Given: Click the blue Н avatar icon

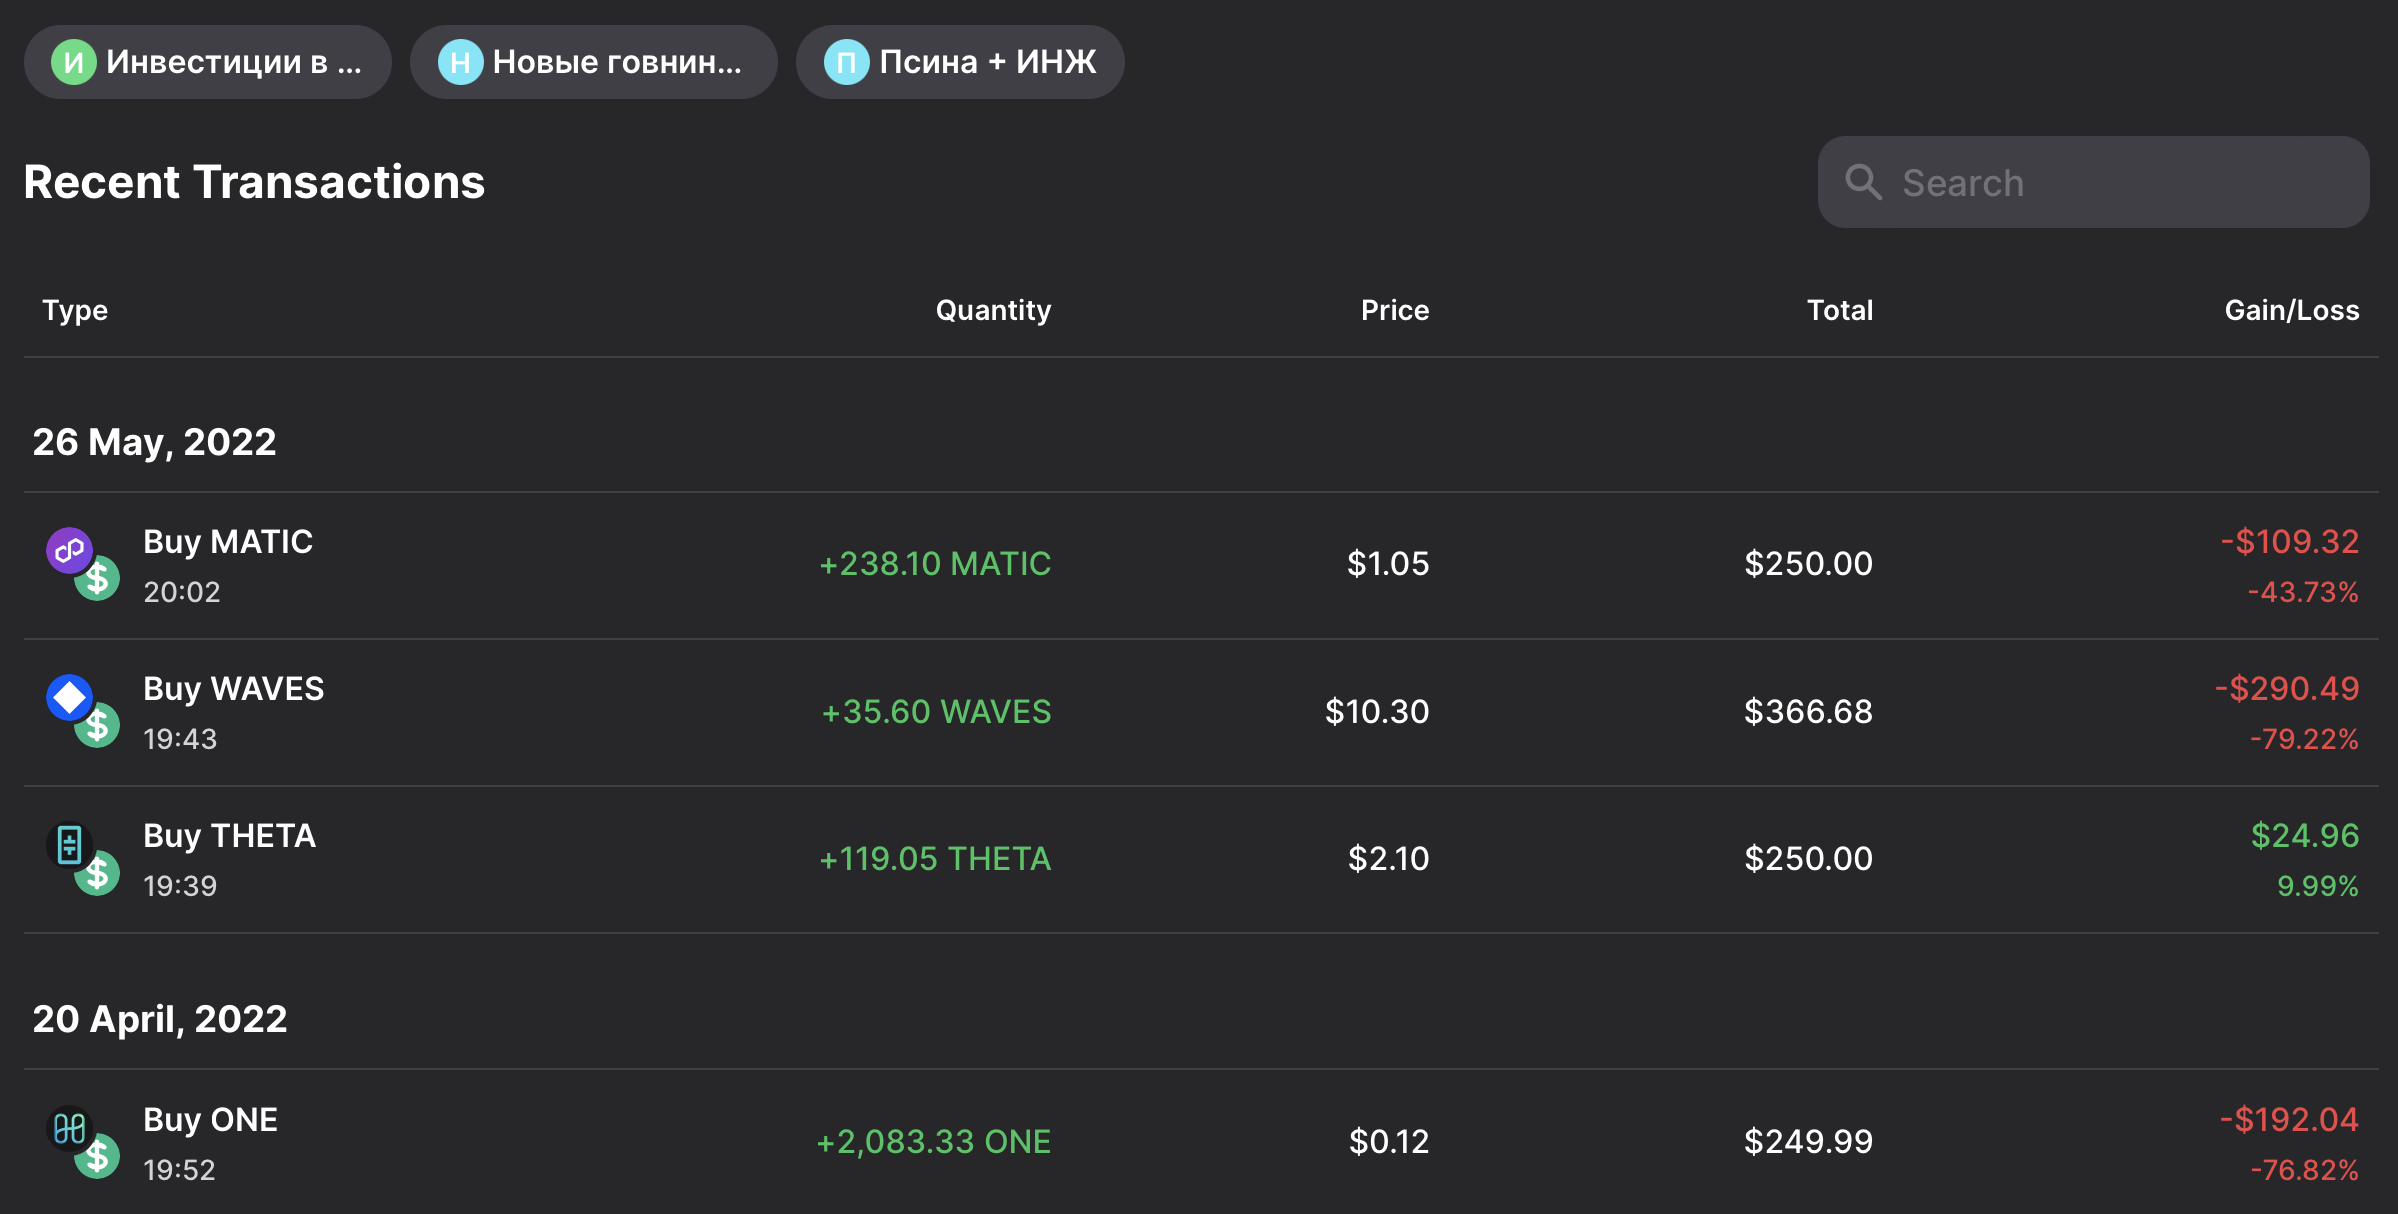Looking at the screenshot, I should (x=460, y=62).
